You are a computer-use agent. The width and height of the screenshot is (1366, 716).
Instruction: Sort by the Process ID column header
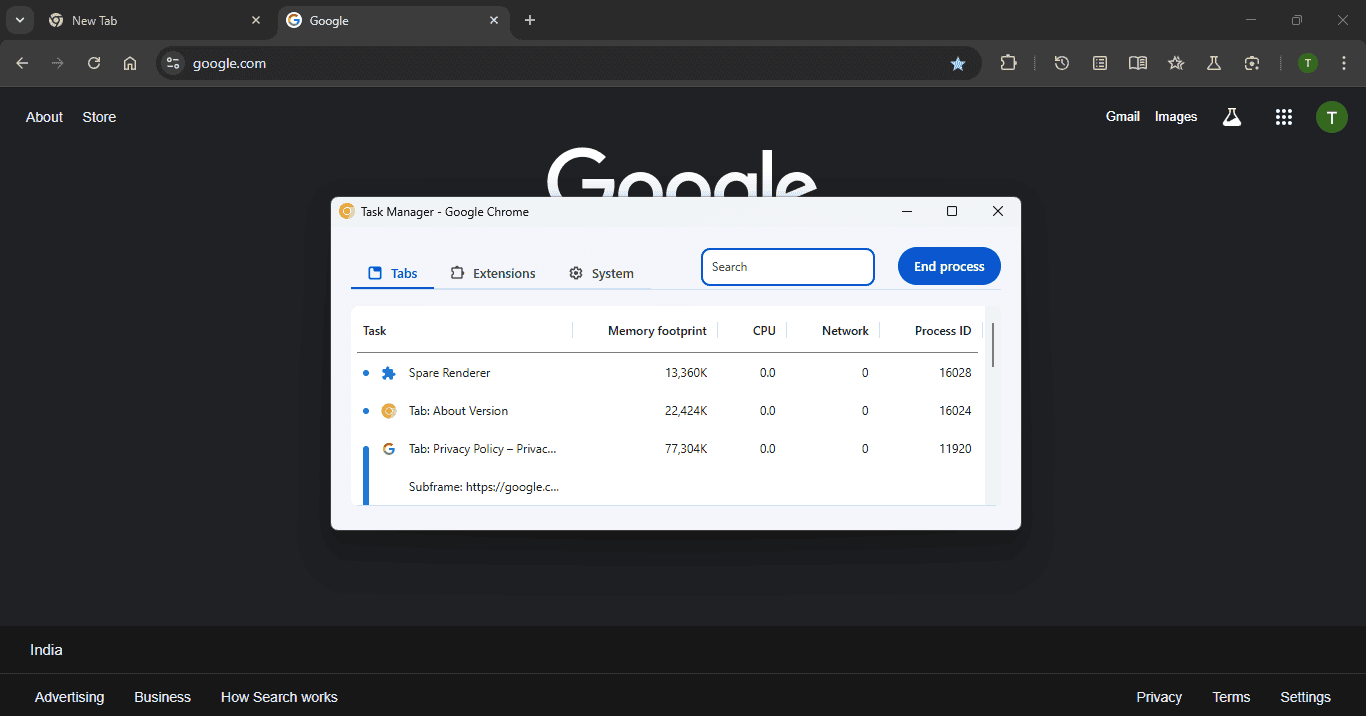pyautogui.click(x=943, y=331)
